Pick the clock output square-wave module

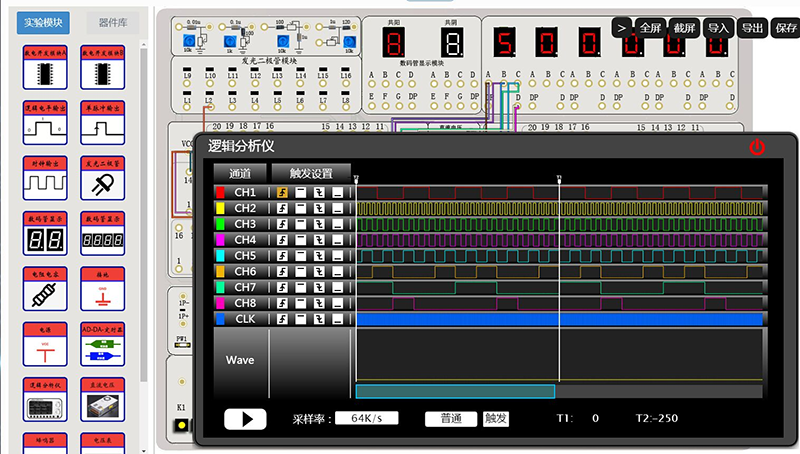pyautogui.click(x=43, y=178)
